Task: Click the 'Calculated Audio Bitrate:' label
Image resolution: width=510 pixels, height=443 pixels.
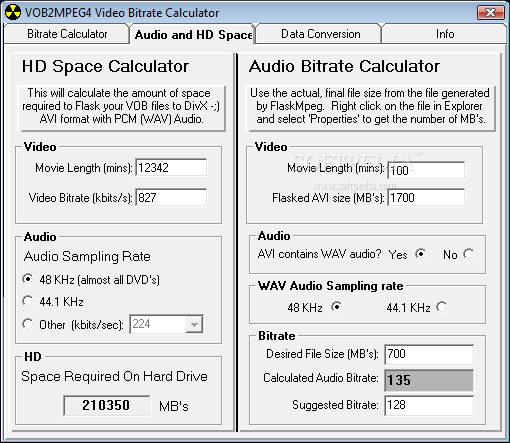Action: pyautogui.click(x=321, y=378)
